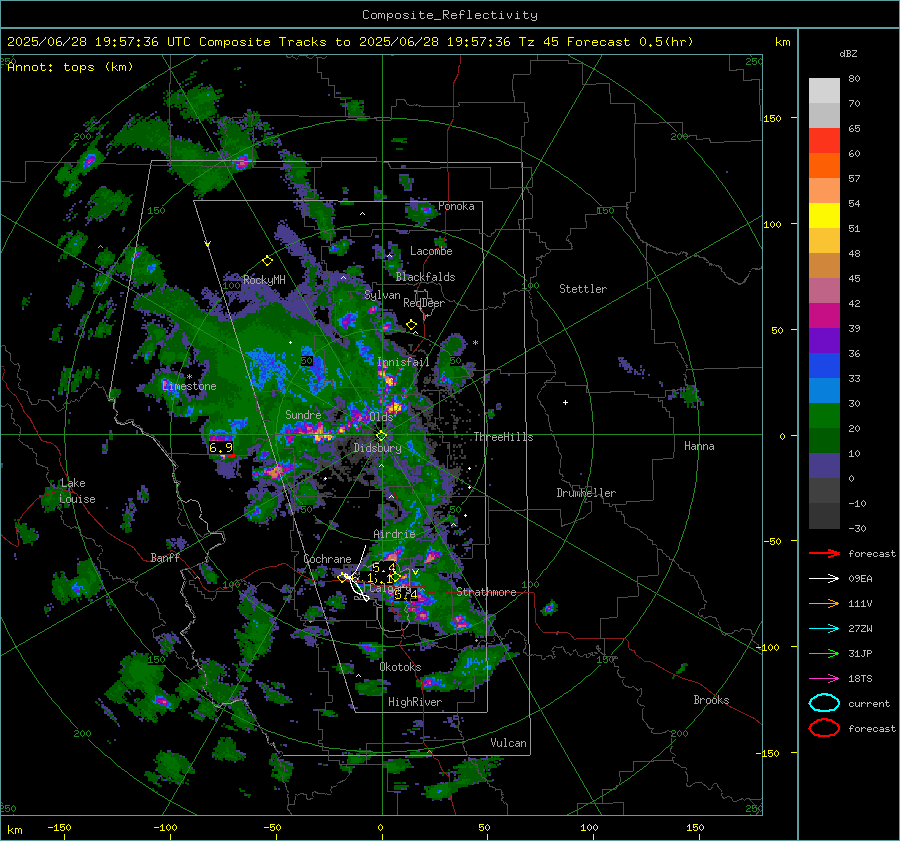Select the bright orange swatch in the dBZ scale
Screen dimensions: 900x841
click(x=824, y=165)
